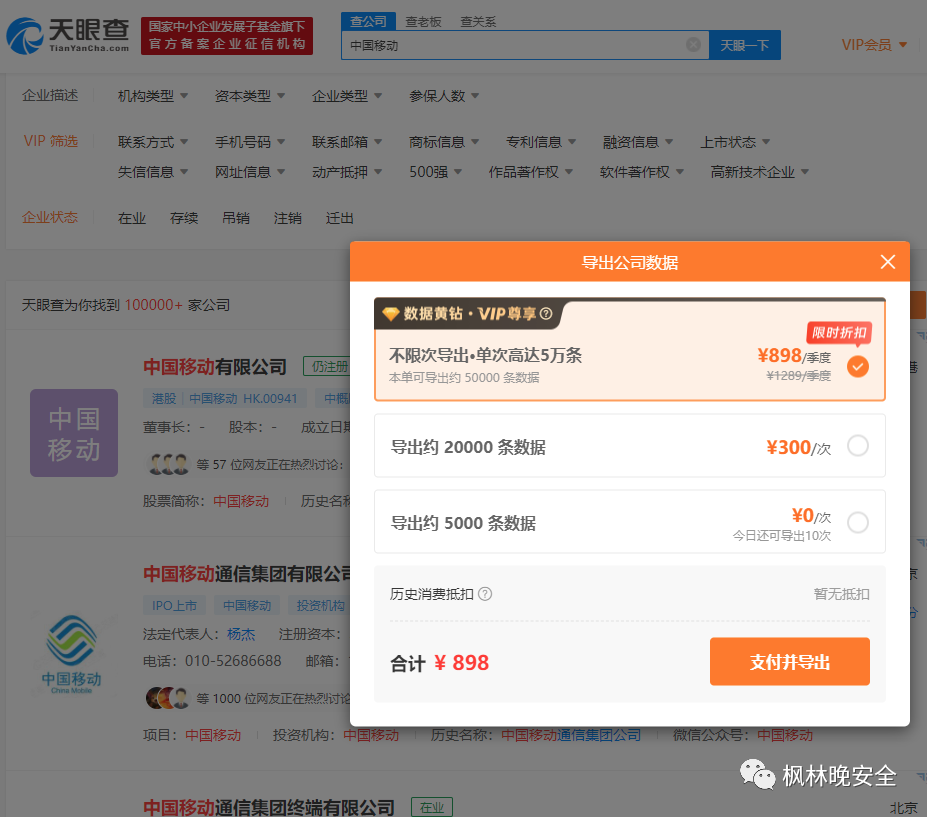
Task: Filter by 吊销 company status
Action: (236, 218)
